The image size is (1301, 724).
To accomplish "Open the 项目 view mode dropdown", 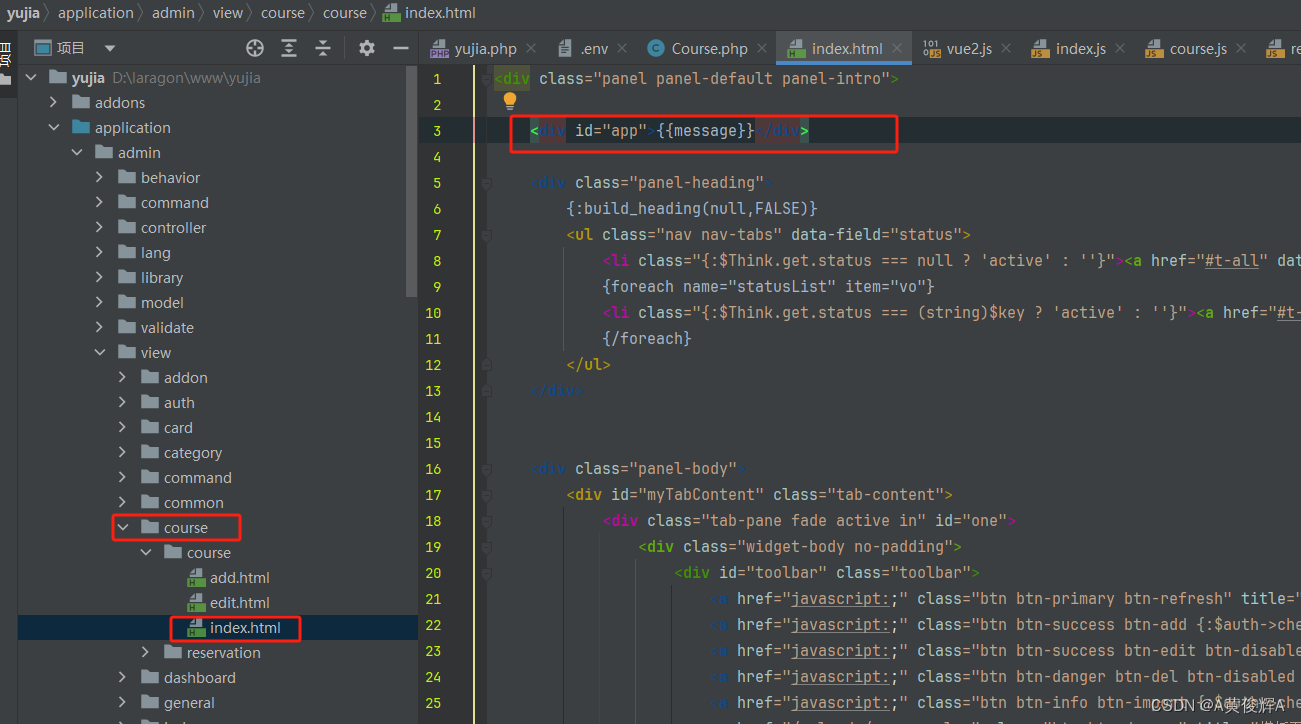I will click(110, 47).
